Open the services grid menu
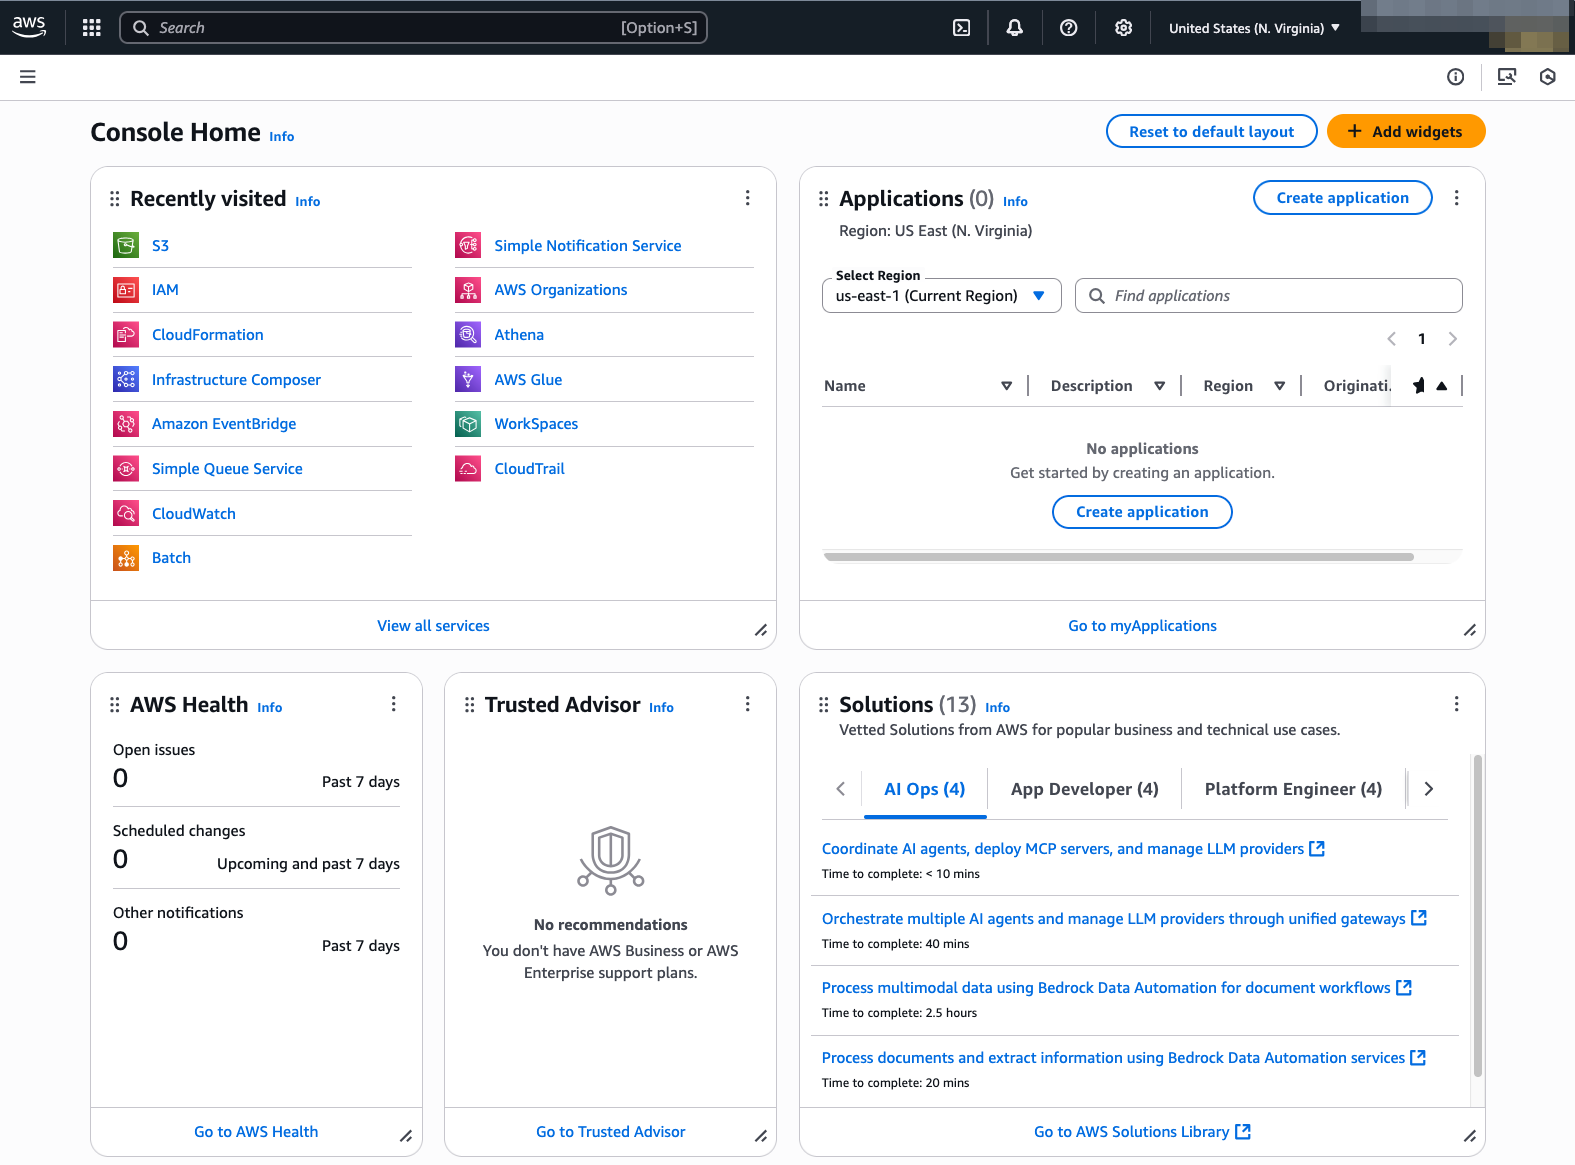 pyautogui.click(x=92, y=28)
